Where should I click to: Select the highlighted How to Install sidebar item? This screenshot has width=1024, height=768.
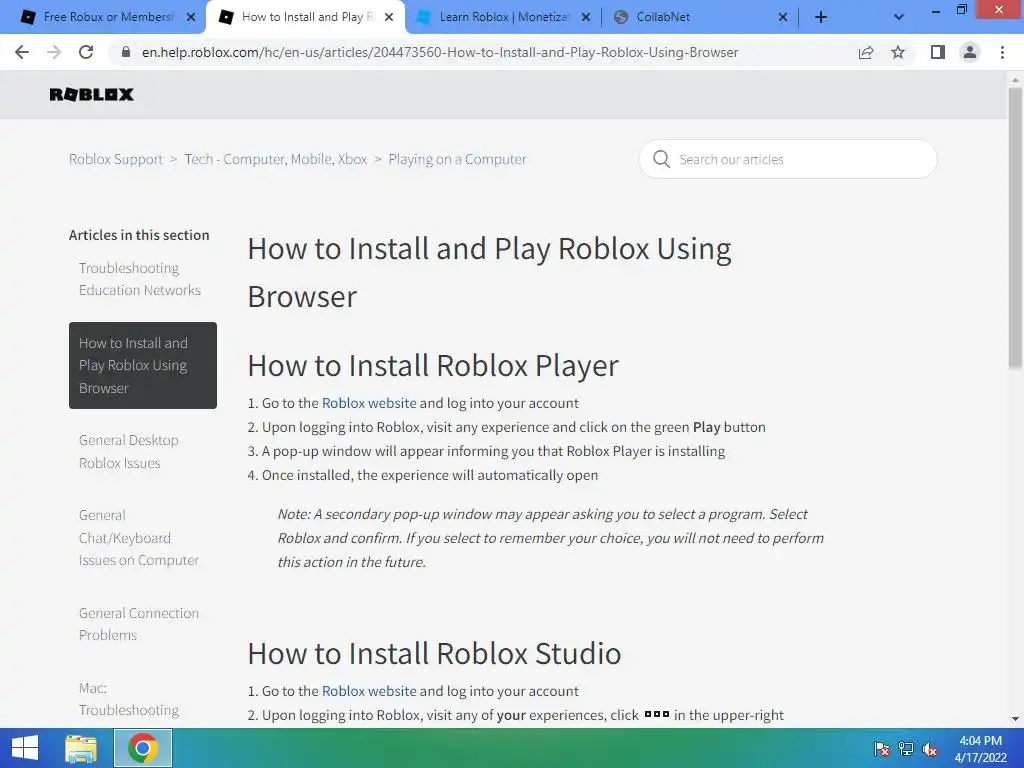(x=143, y=365)
